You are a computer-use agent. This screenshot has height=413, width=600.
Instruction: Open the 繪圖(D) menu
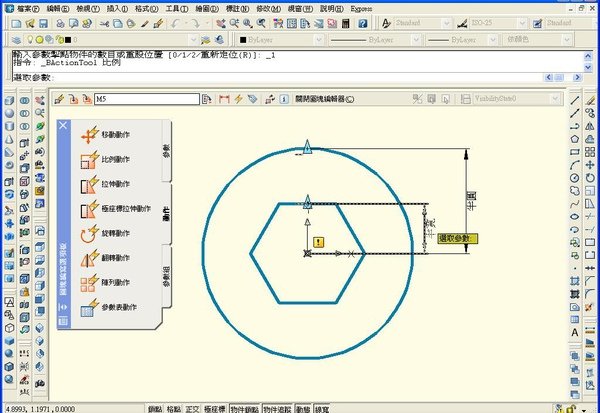pos(207,8)
